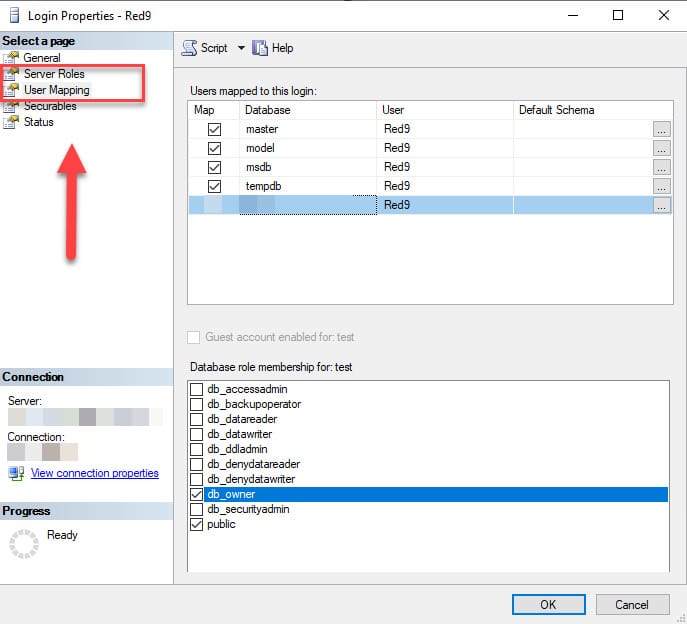Click the Map column header
Screen dimensions: 687x624
click(x=214, y=110)
